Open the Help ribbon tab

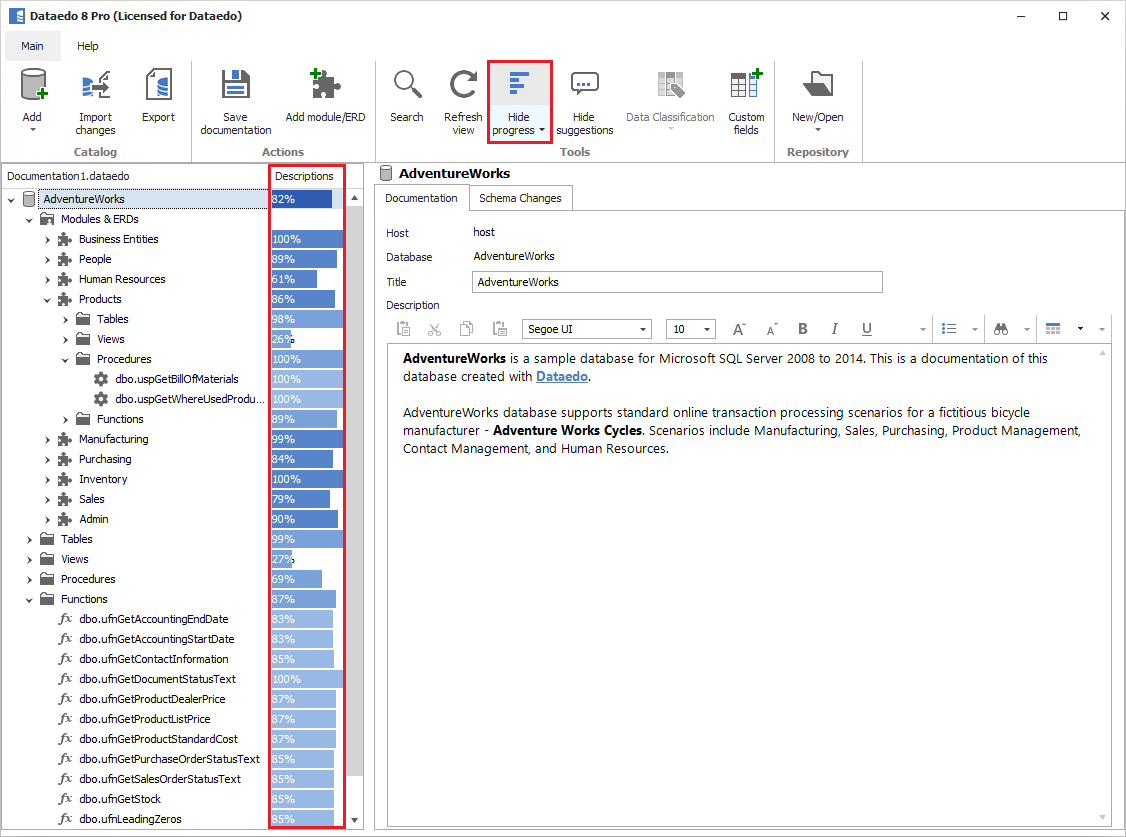(x=88, y=46)
